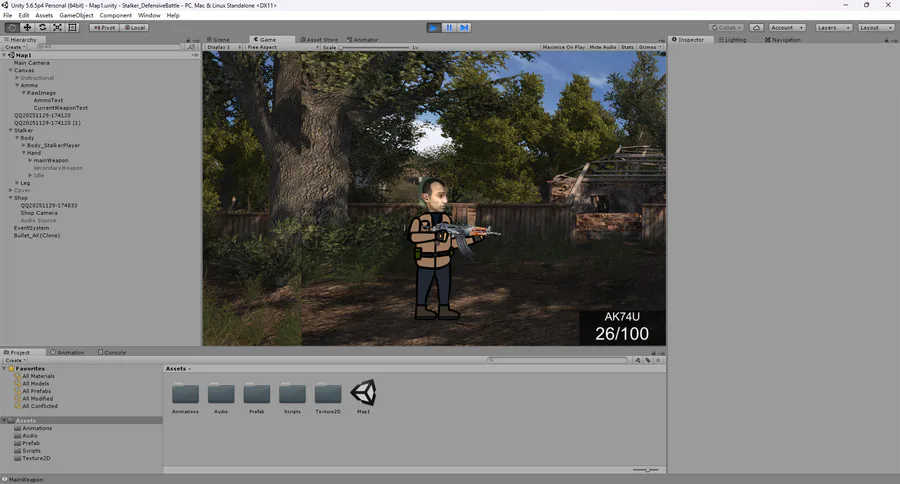The height and width of the screenshot is (484, 900).
Task: Toggle the Project panel lock icon
Action: tap(653, 353)
